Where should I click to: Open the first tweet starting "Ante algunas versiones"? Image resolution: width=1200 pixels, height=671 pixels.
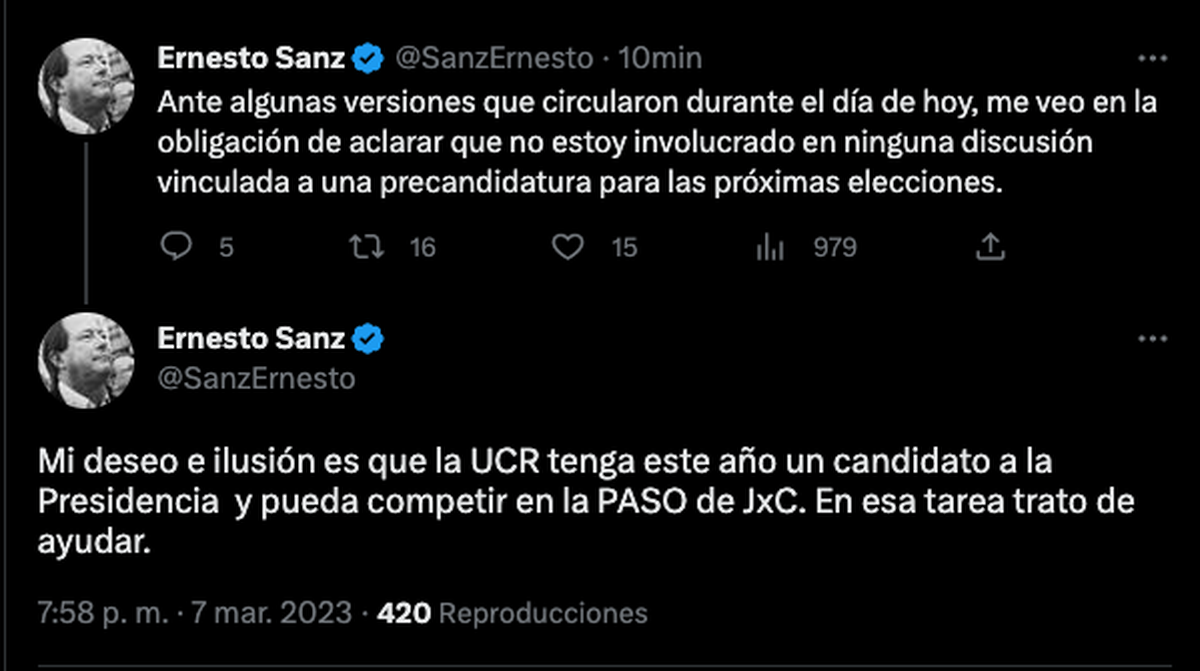[650, 144]
